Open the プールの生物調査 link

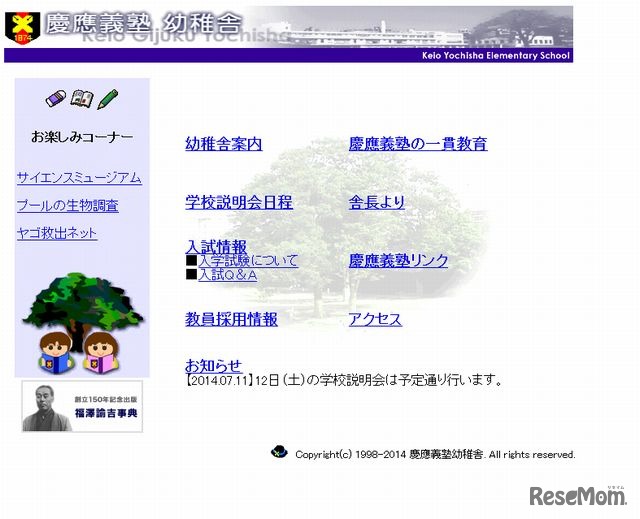68,205
